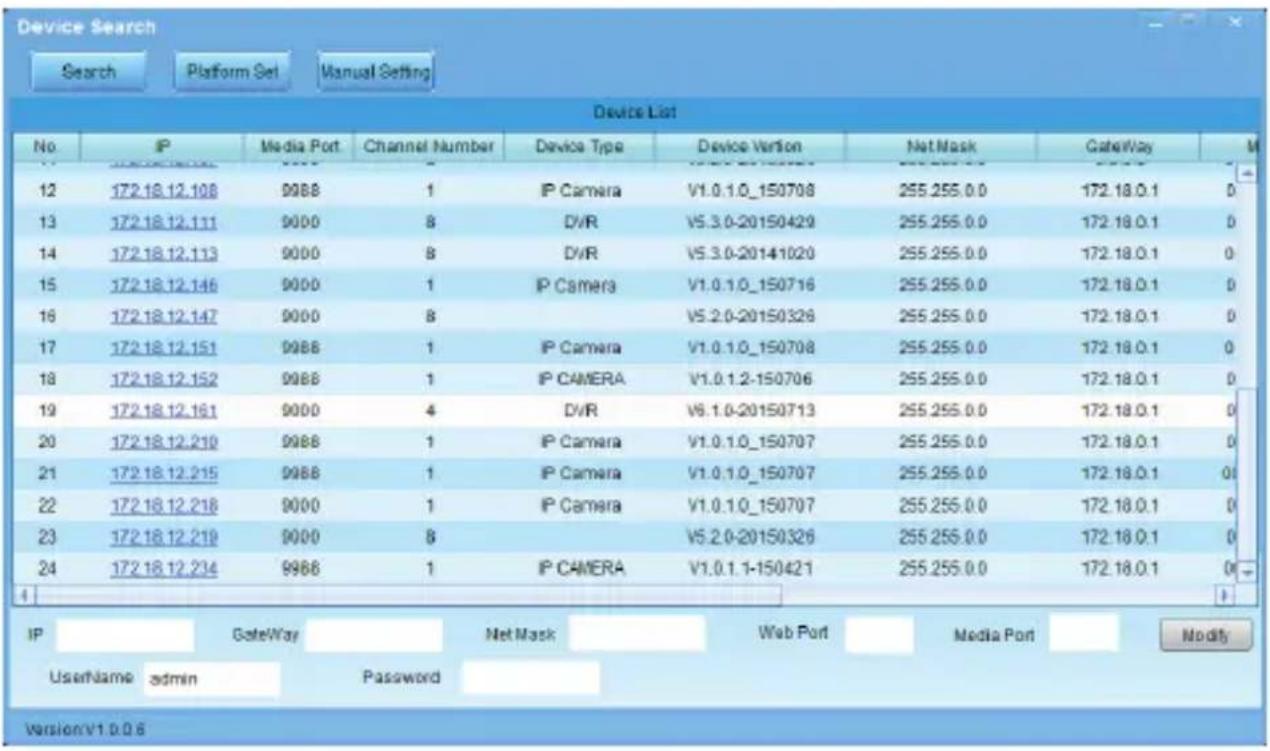Open IP link 172.18.12.152
Viewport: 1270px width, 751px height.
pos(165,379)
